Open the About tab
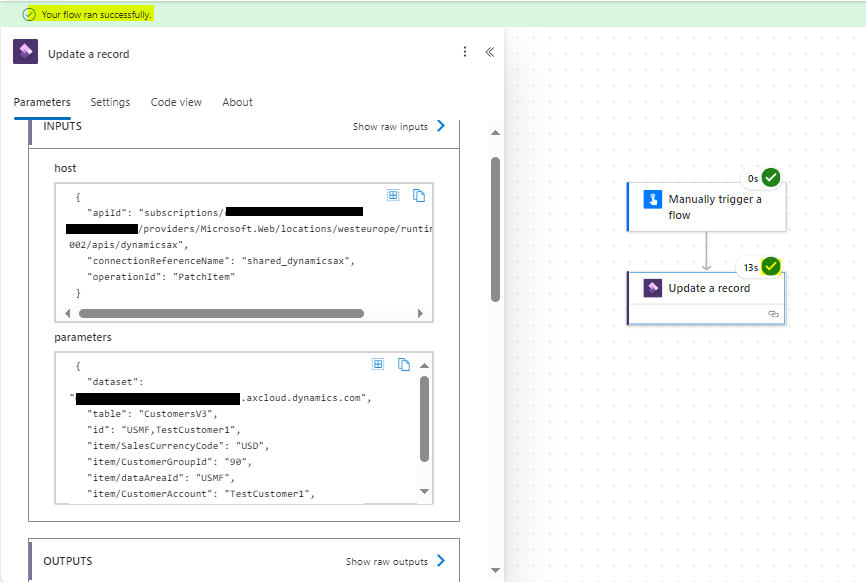 237,102
